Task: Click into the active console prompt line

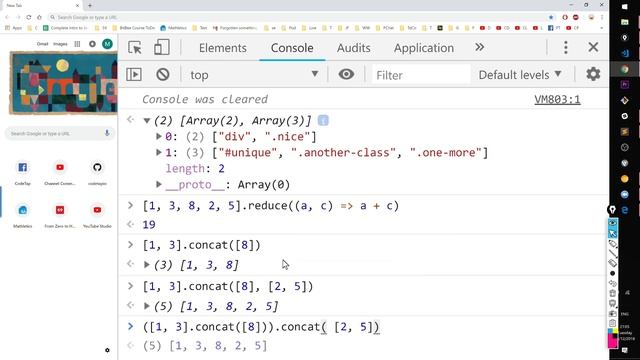Action: pyautogui.click(x=261, y=327)
